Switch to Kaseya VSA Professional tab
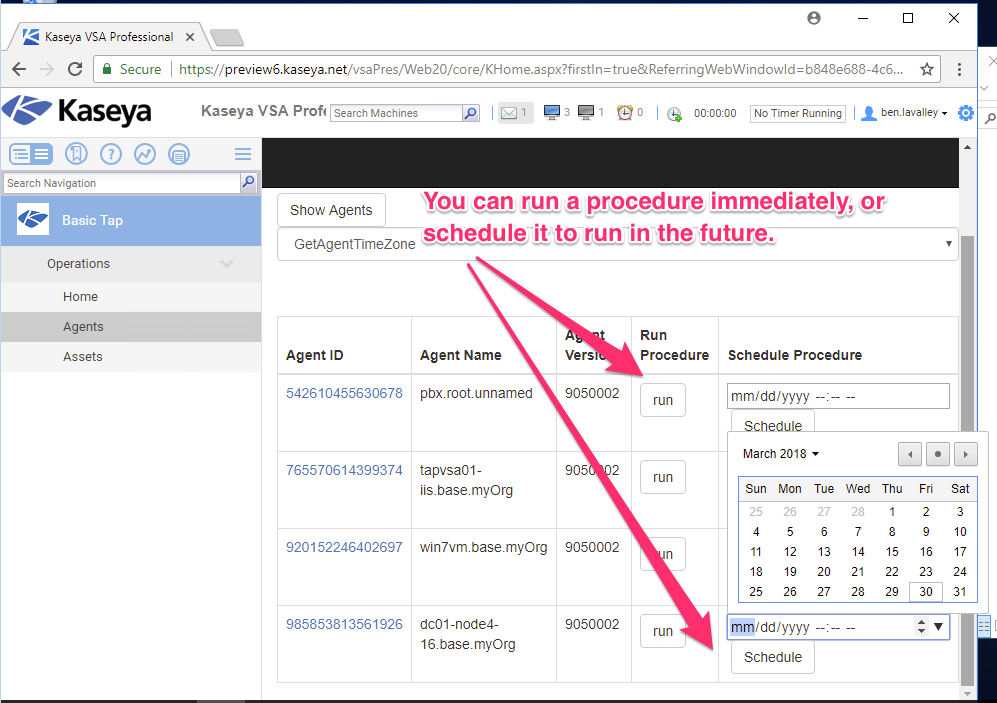997x703 pixels. [108, 37]
